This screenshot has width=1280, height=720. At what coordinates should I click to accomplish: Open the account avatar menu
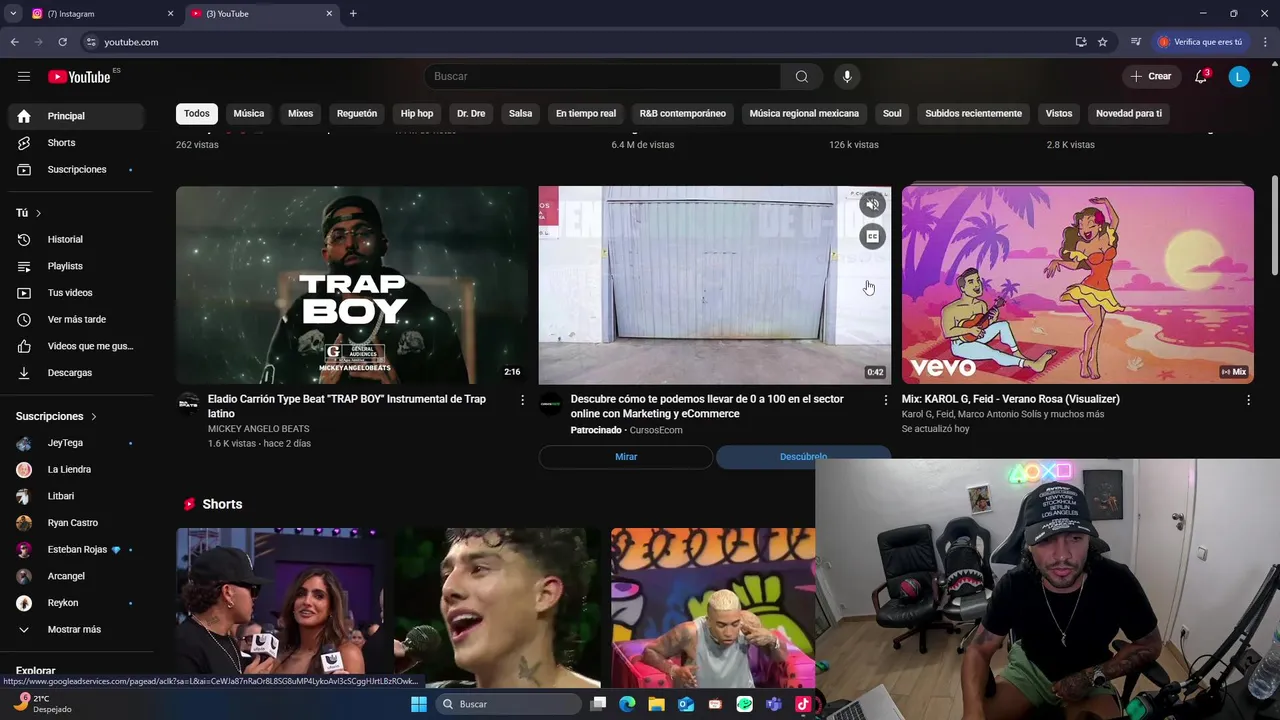(1239, 76)
